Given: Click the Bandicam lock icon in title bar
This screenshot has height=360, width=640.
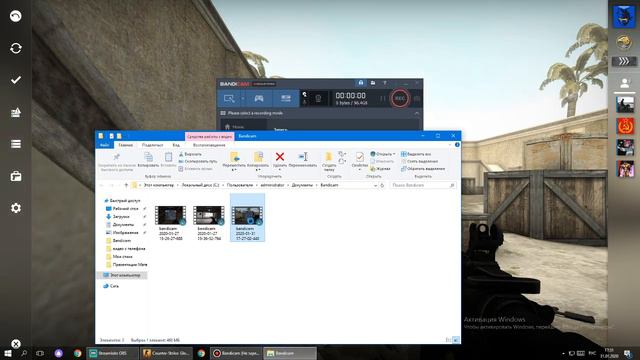Looking at the screenshot, I should click(361, 83).
